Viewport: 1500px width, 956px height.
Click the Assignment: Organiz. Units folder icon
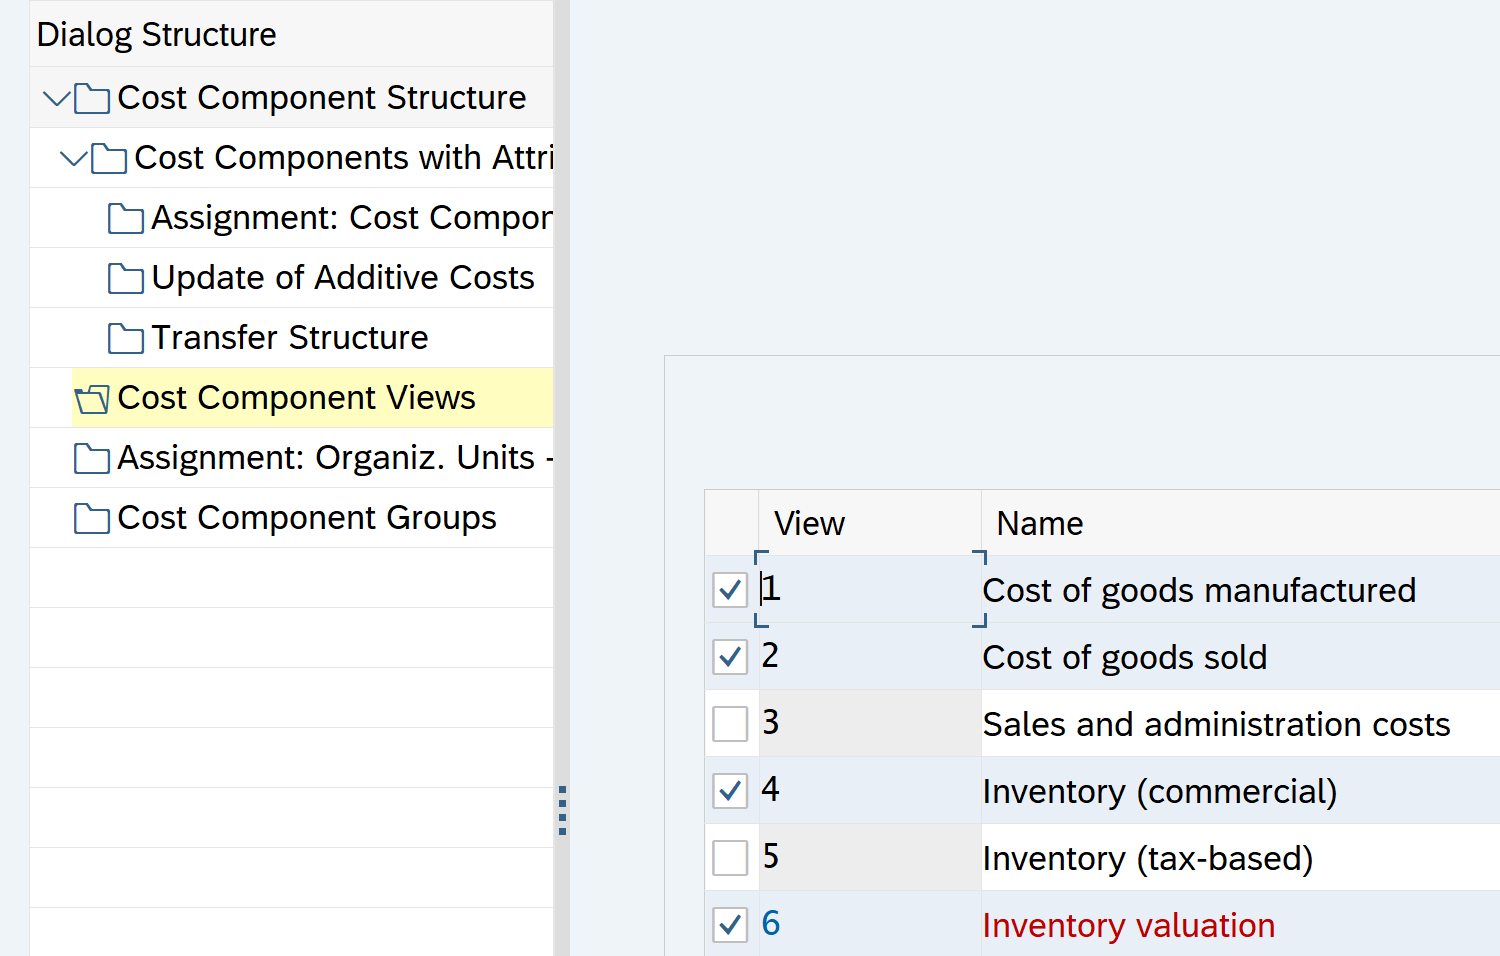tap(92, 459)
